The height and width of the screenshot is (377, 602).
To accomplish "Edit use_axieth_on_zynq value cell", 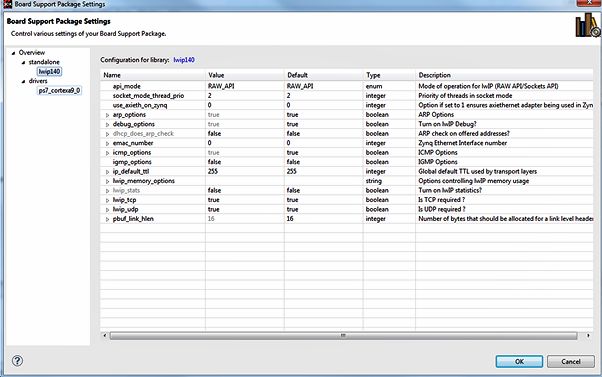I will point(245,105).
